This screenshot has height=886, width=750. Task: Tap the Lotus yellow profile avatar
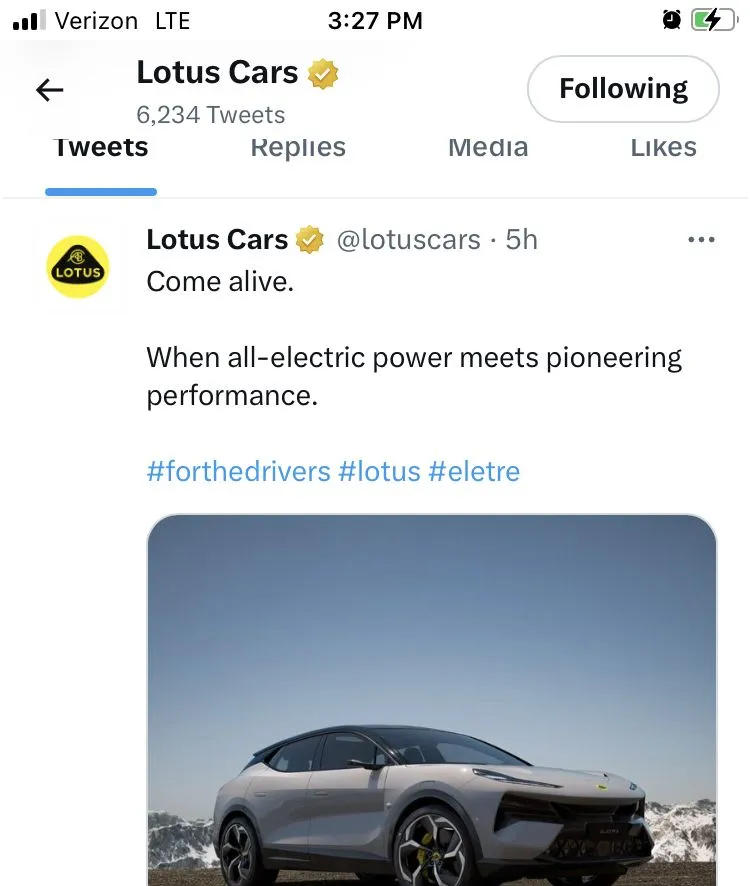coord(78,267)
